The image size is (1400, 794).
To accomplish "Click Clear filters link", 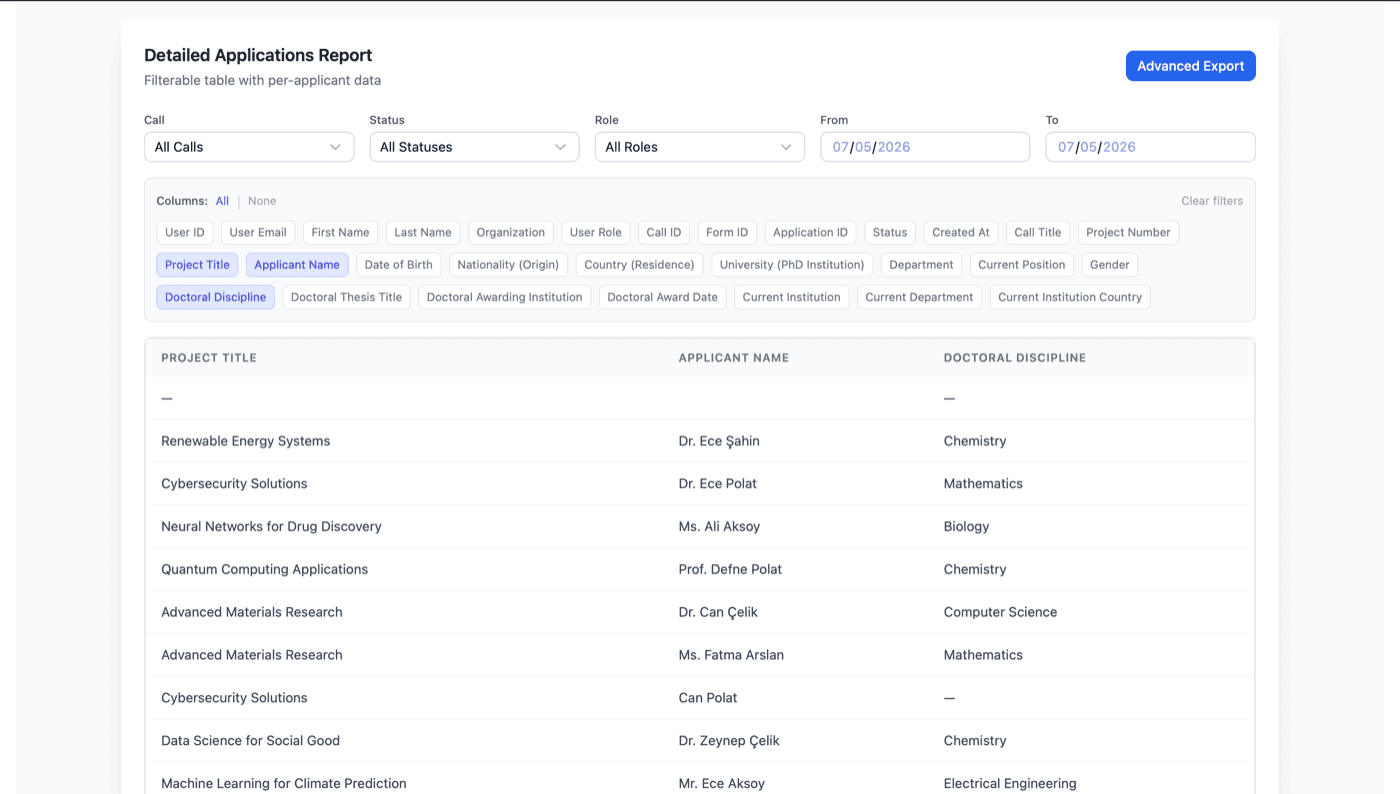I will 1212,201.
